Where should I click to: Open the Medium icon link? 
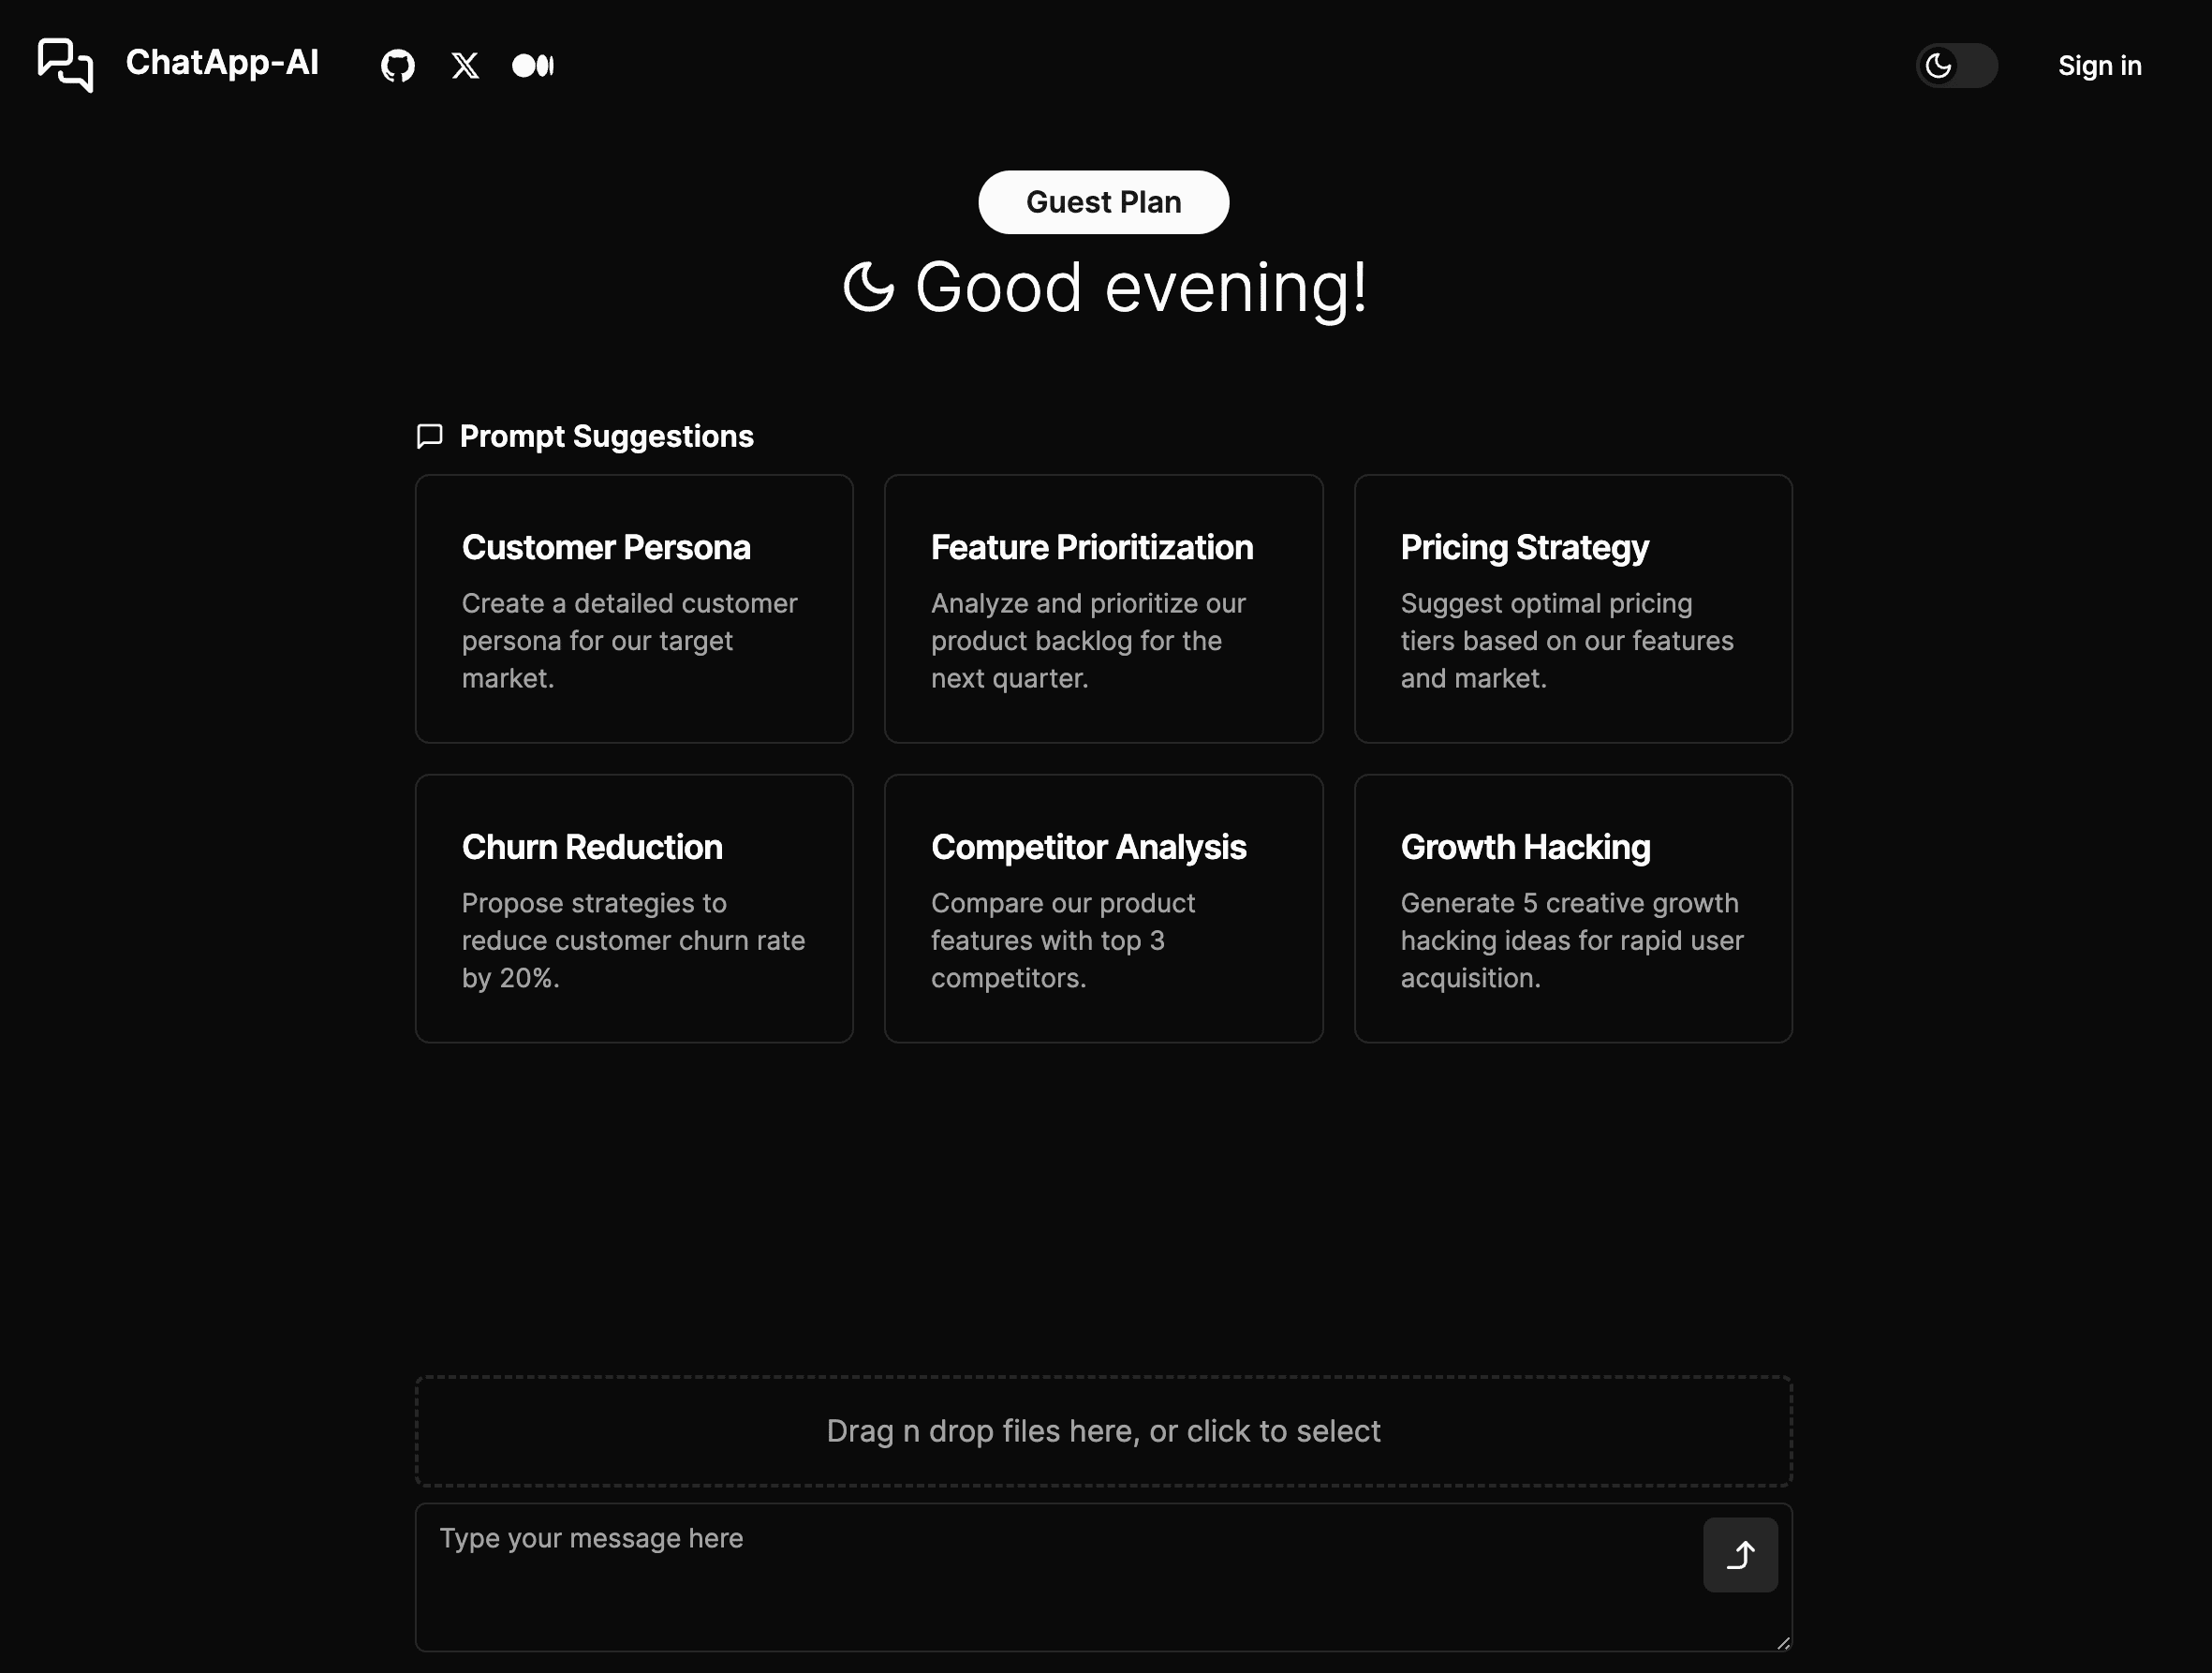tap(533, 66)
